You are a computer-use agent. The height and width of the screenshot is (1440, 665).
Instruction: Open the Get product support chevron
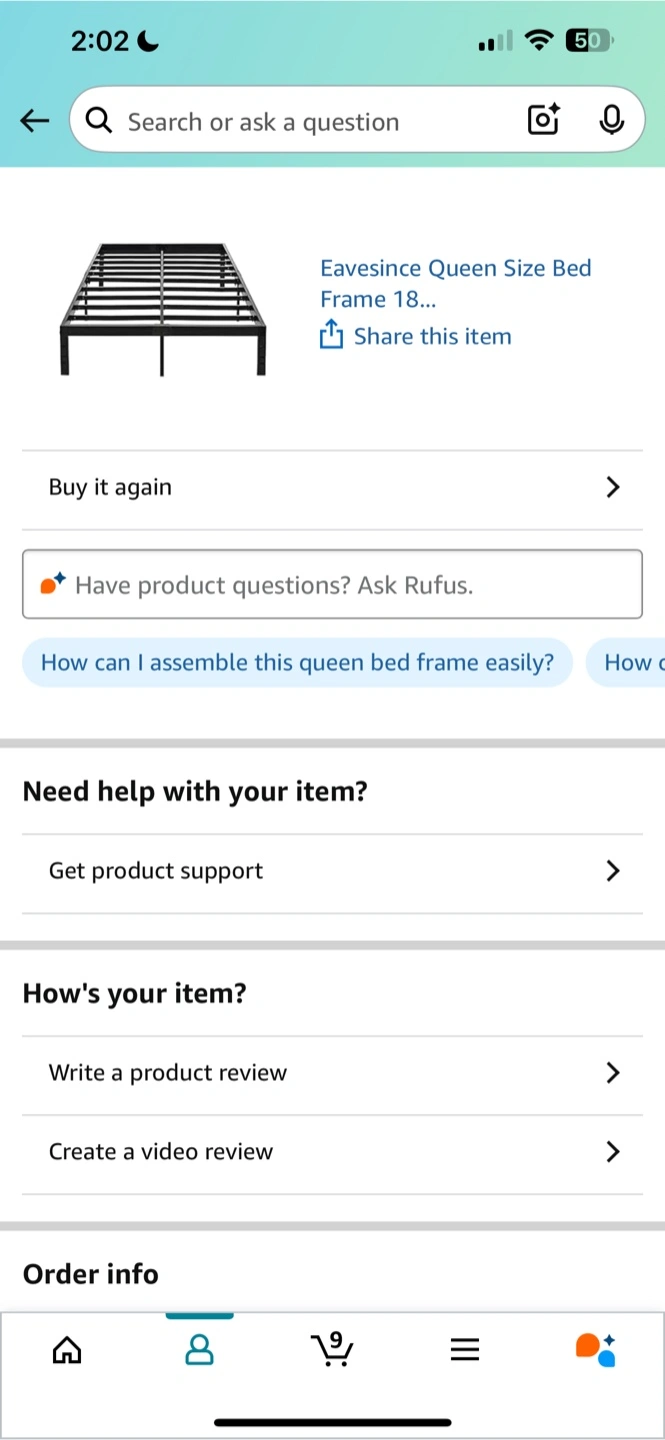point(613,871)
